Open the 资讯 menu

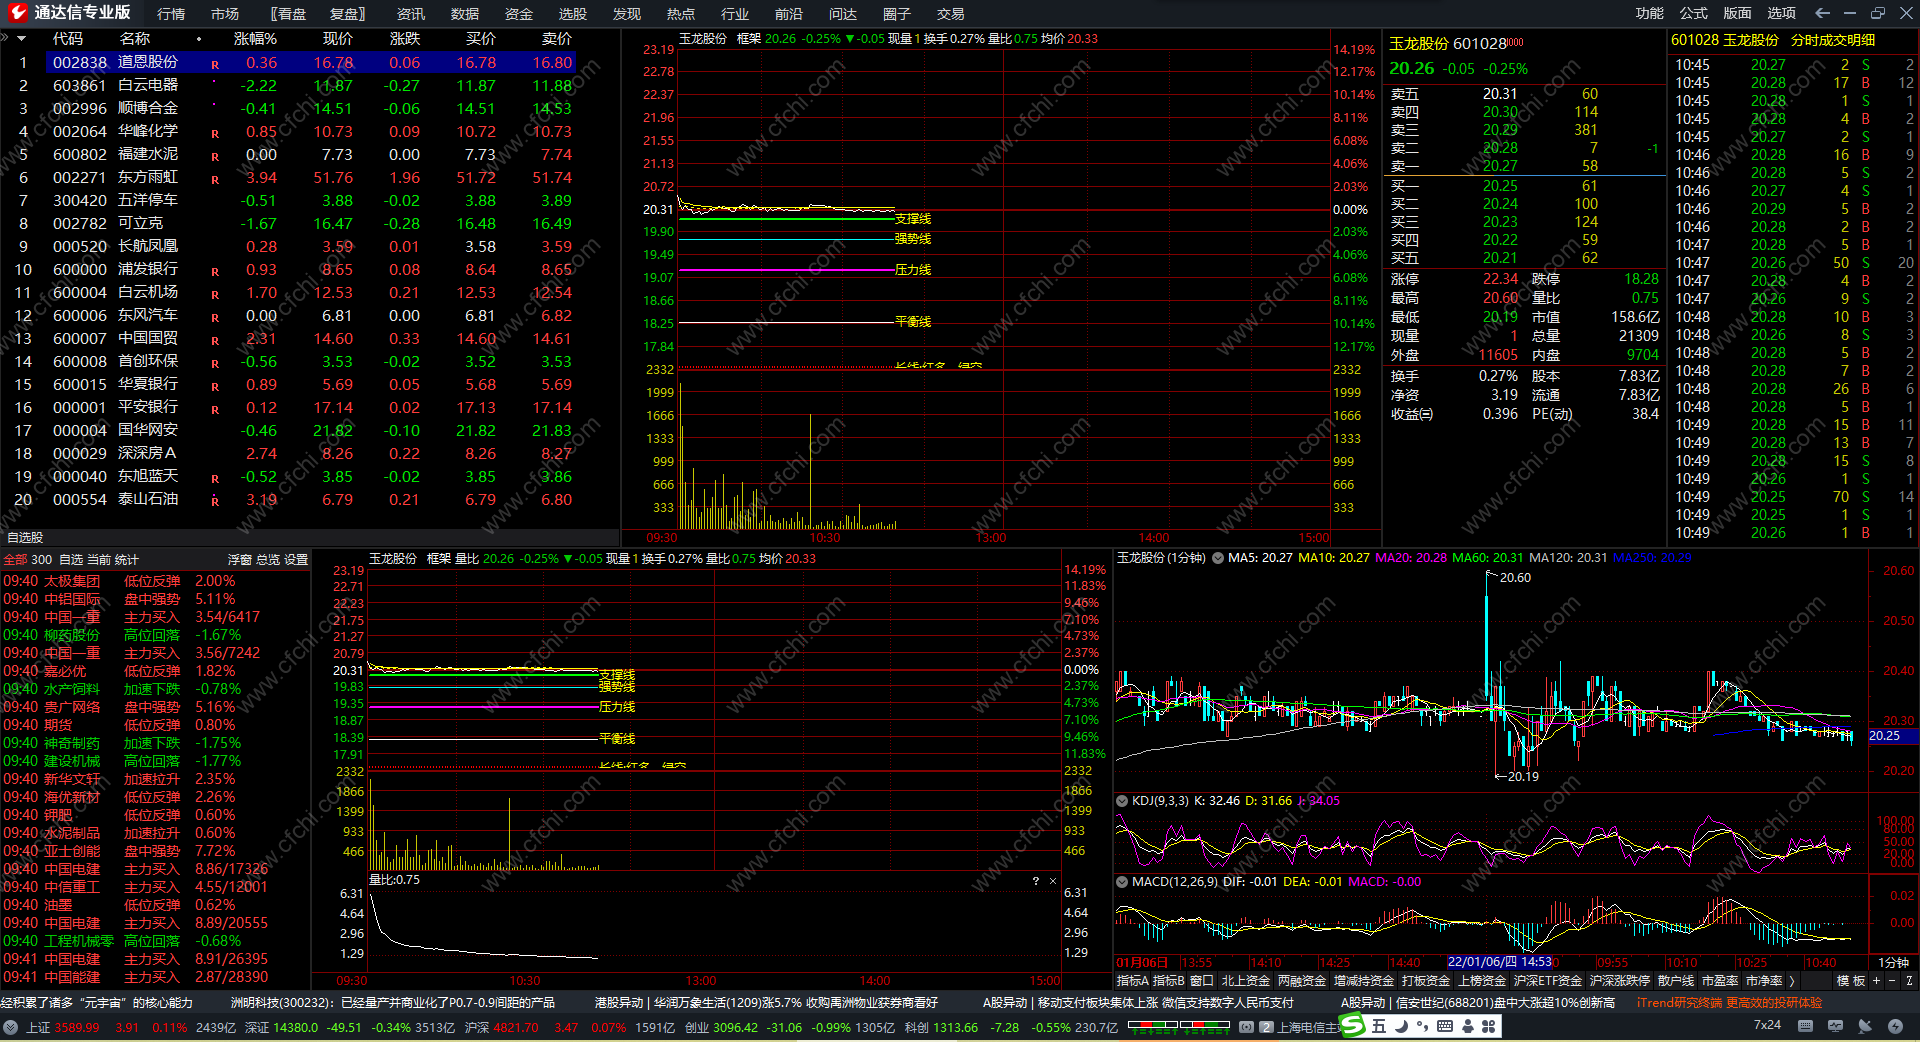tap(411, 14)
